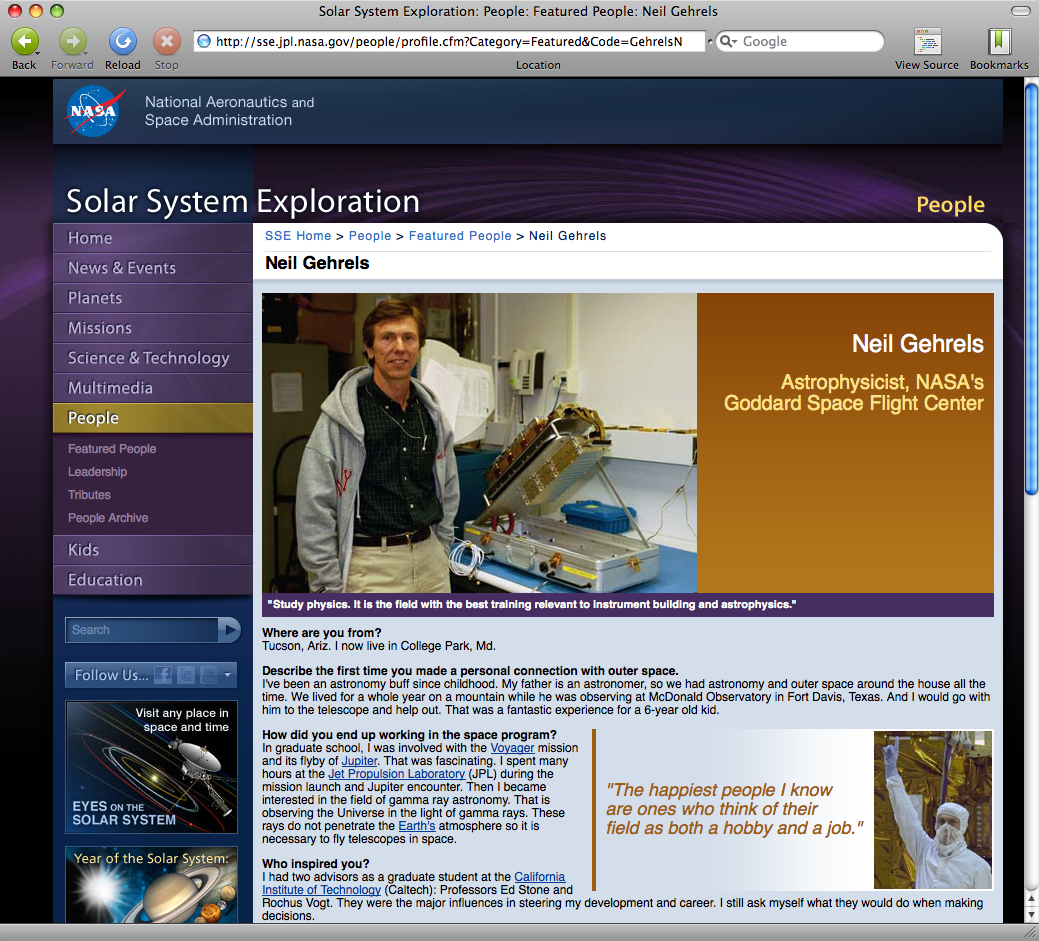Click the 'Who inspired you?' question
The height and width of the screenshot is (941, 1039).
click(315, 863)
